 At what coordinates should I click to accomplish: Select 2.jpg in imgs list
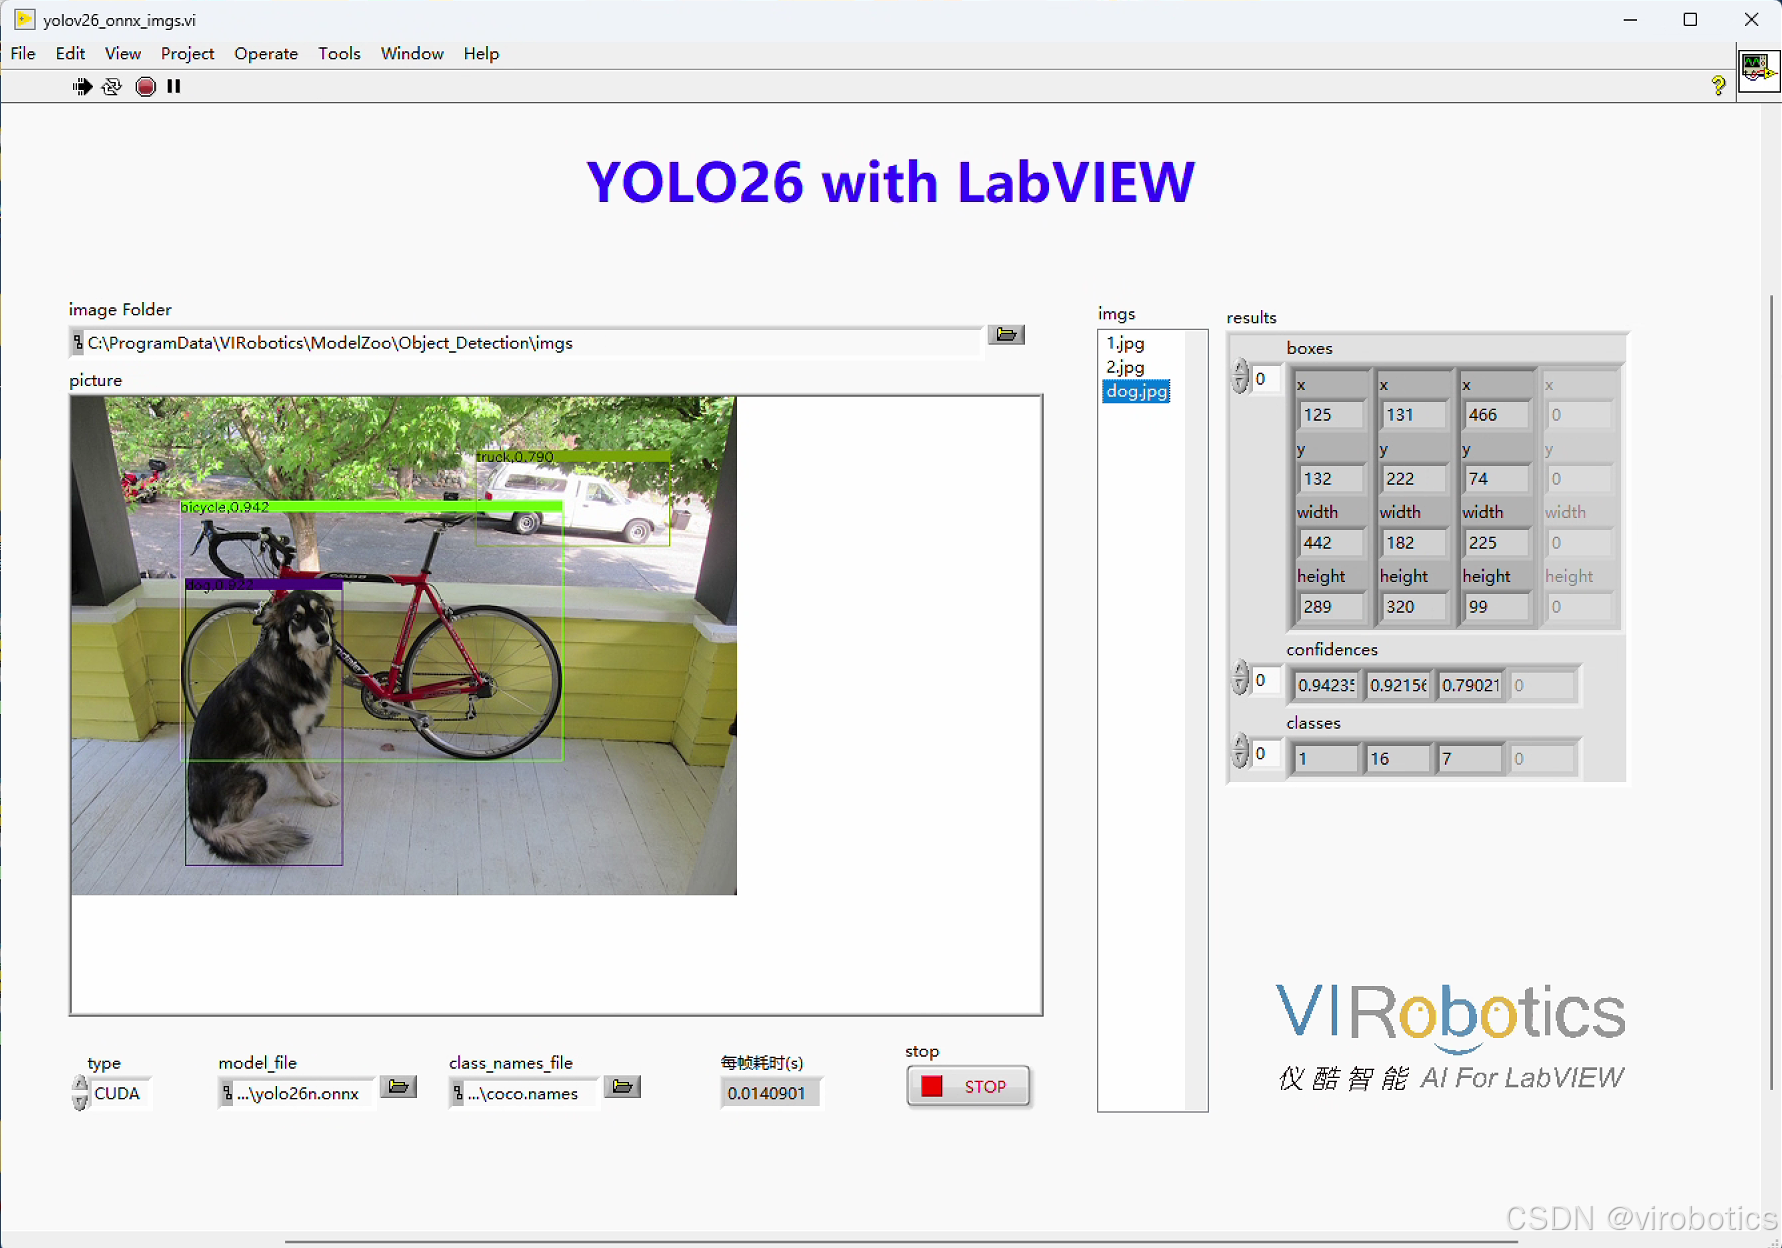pyautogui.click(x=1125, y=367)
